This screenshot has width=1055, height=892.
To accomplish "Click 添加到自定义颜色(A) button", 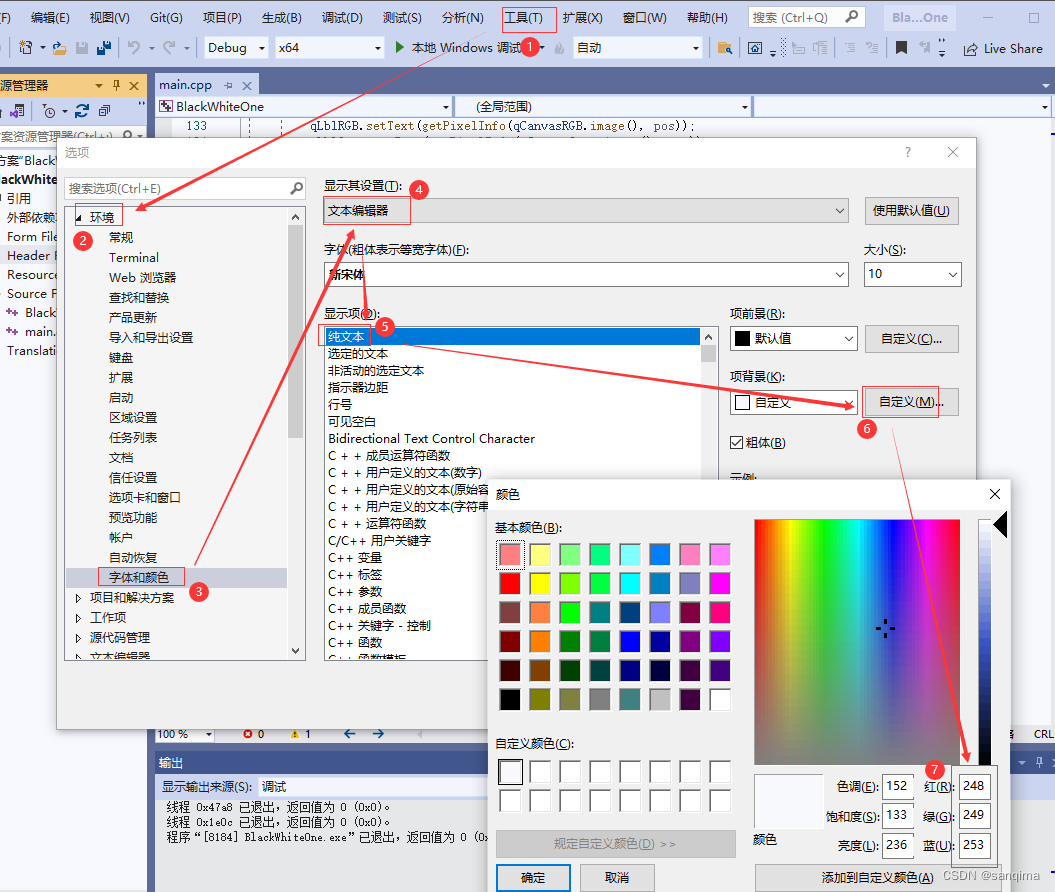I will point(877,878).
